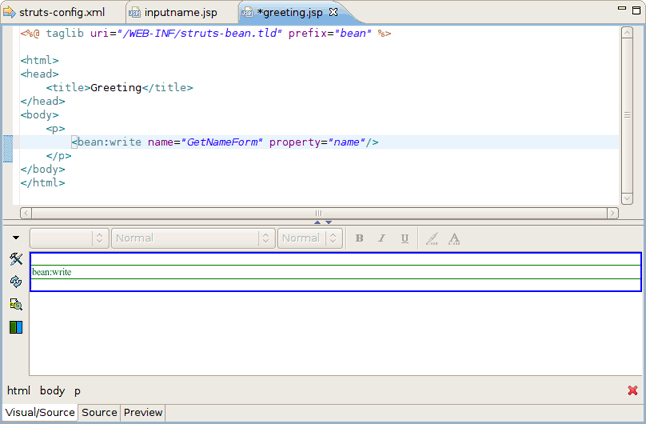Toggle the green-blue split layout icon
The image size is (646, 424).
tap(16, 328)
